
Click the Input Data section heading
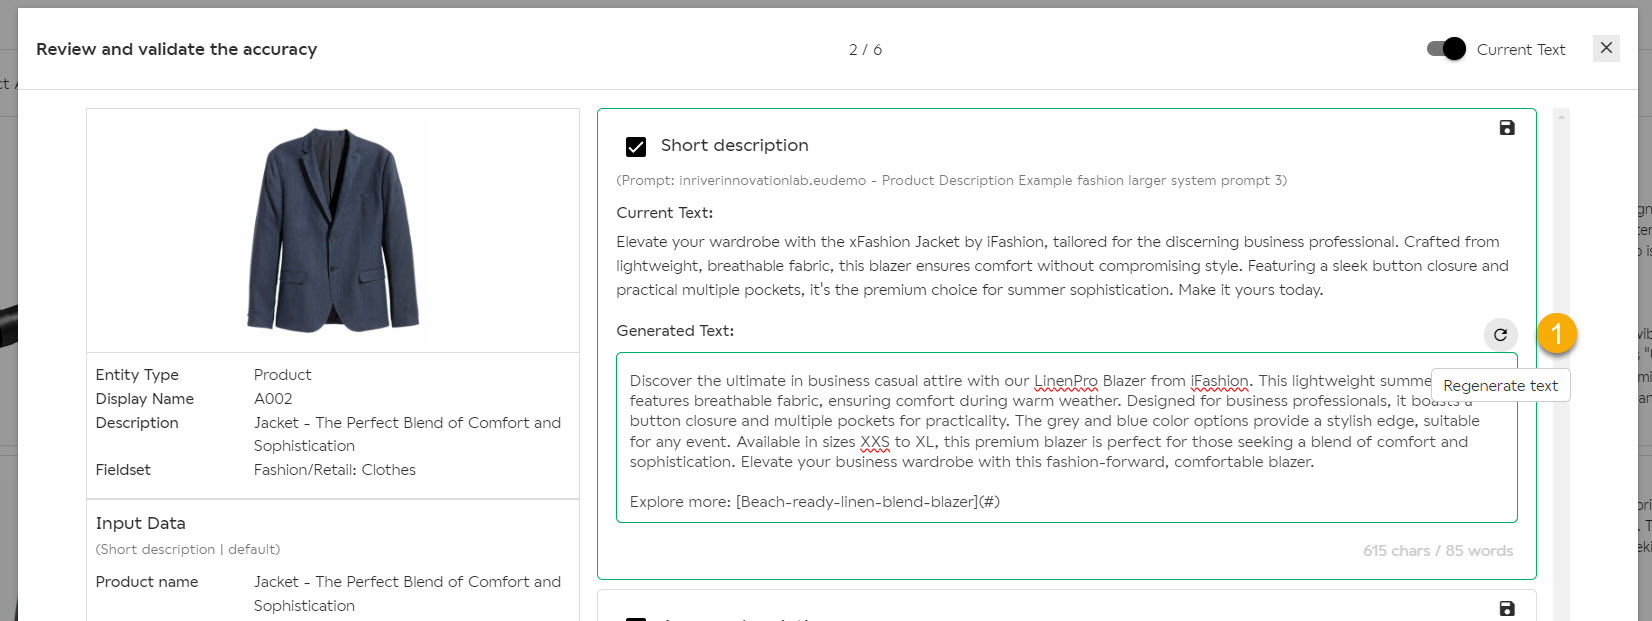tap(141, 523)
